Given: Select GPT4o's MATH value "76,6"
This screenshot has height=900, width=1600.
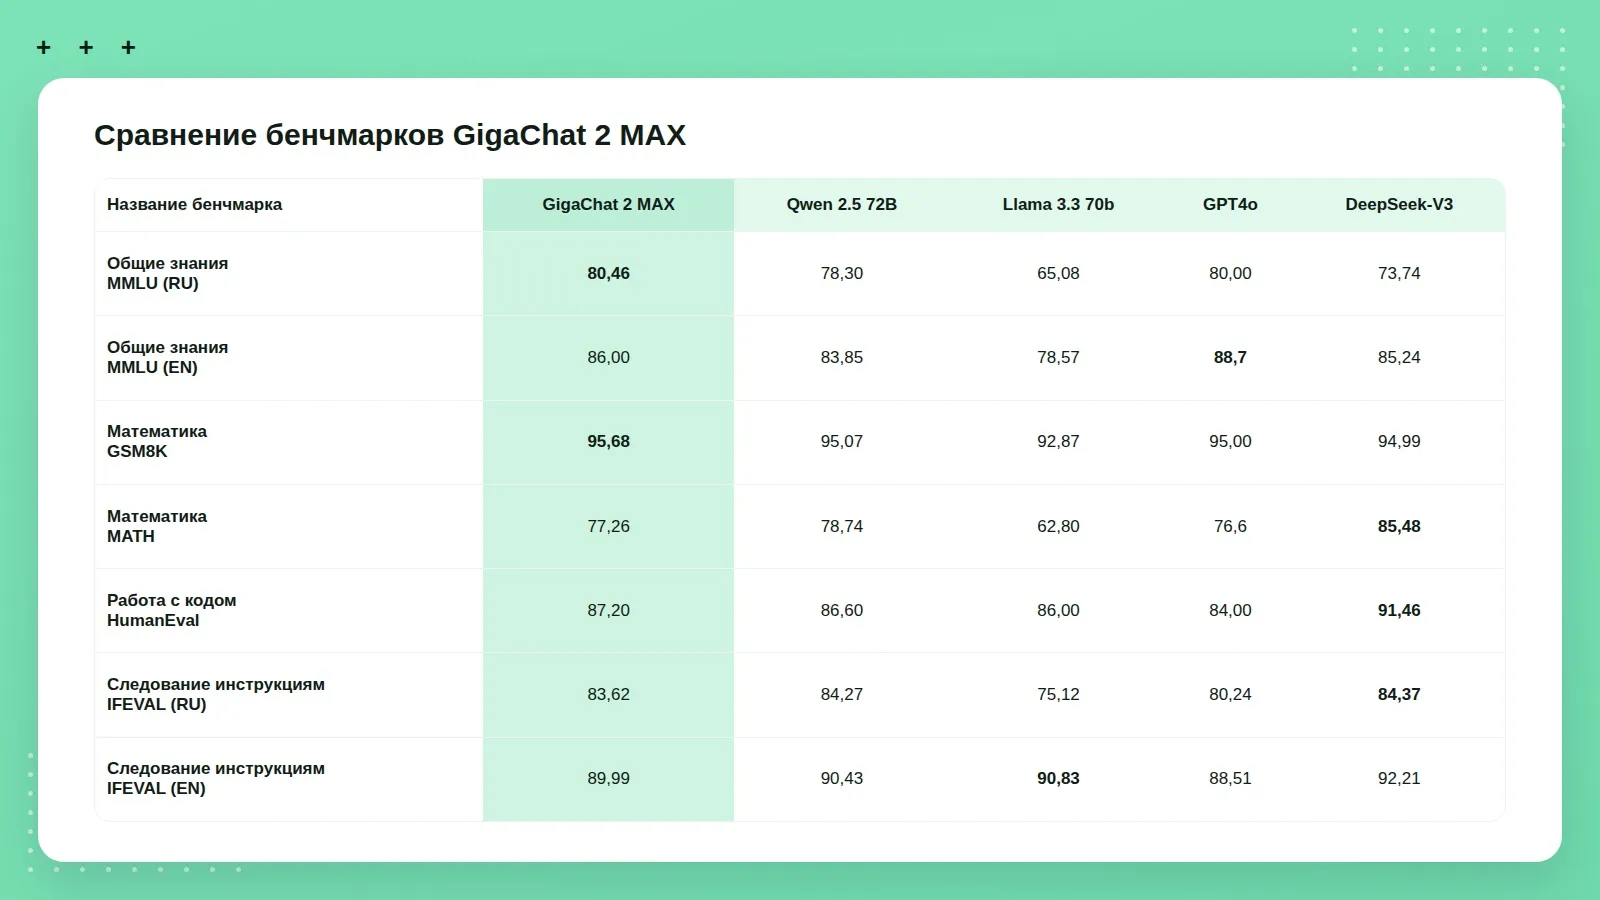Looking at the screenshot, I should pos(1230,526).
